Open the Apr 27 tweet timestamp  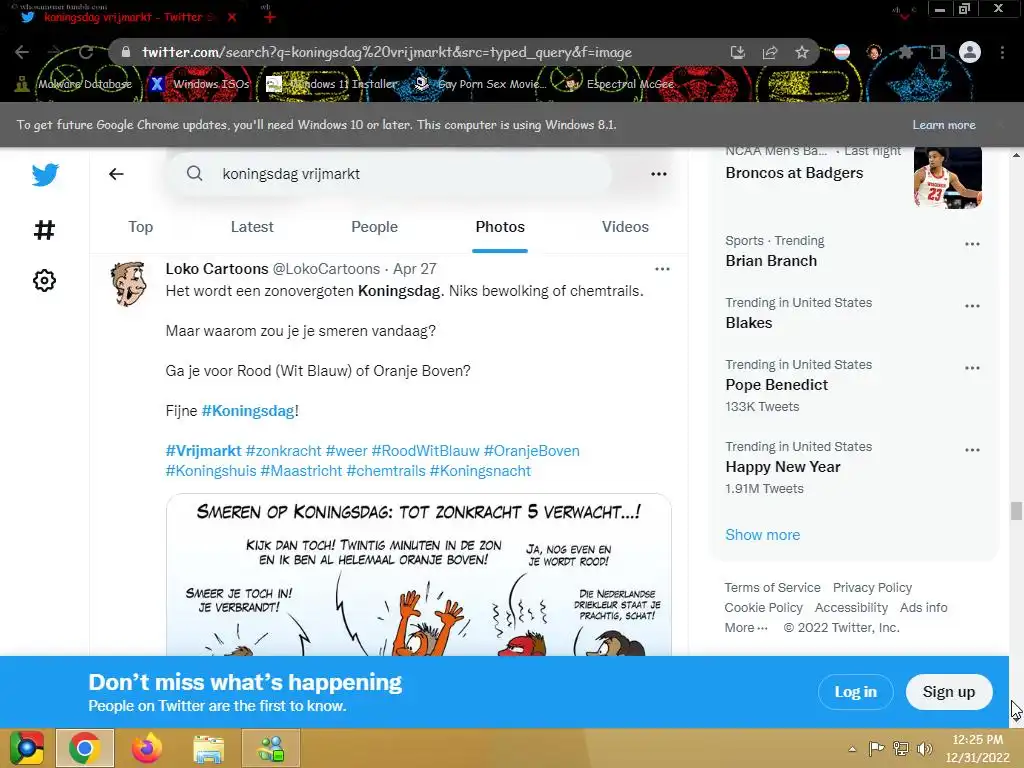[x=415, y=269]
